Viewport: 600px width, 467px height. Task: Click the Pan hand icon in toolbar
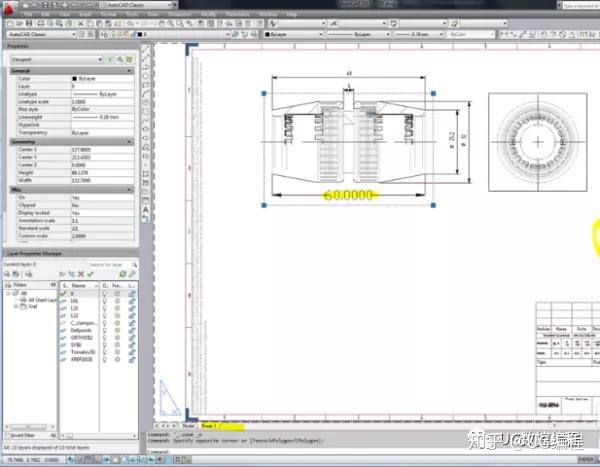point(161,24)
